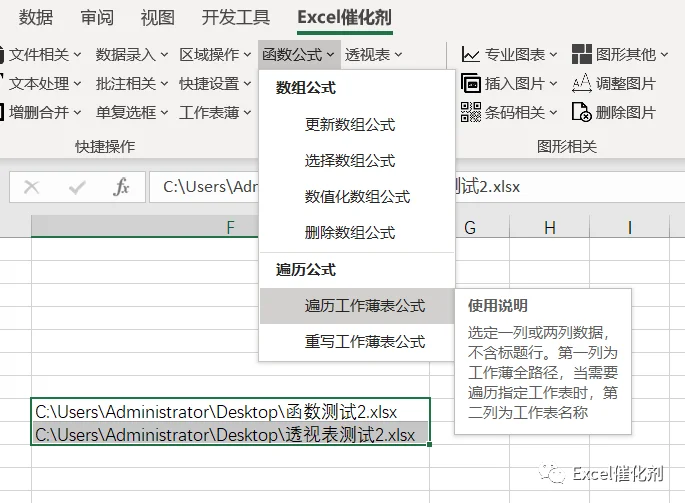Click the 插入图片 picture icon

click(x=471, y=83)
